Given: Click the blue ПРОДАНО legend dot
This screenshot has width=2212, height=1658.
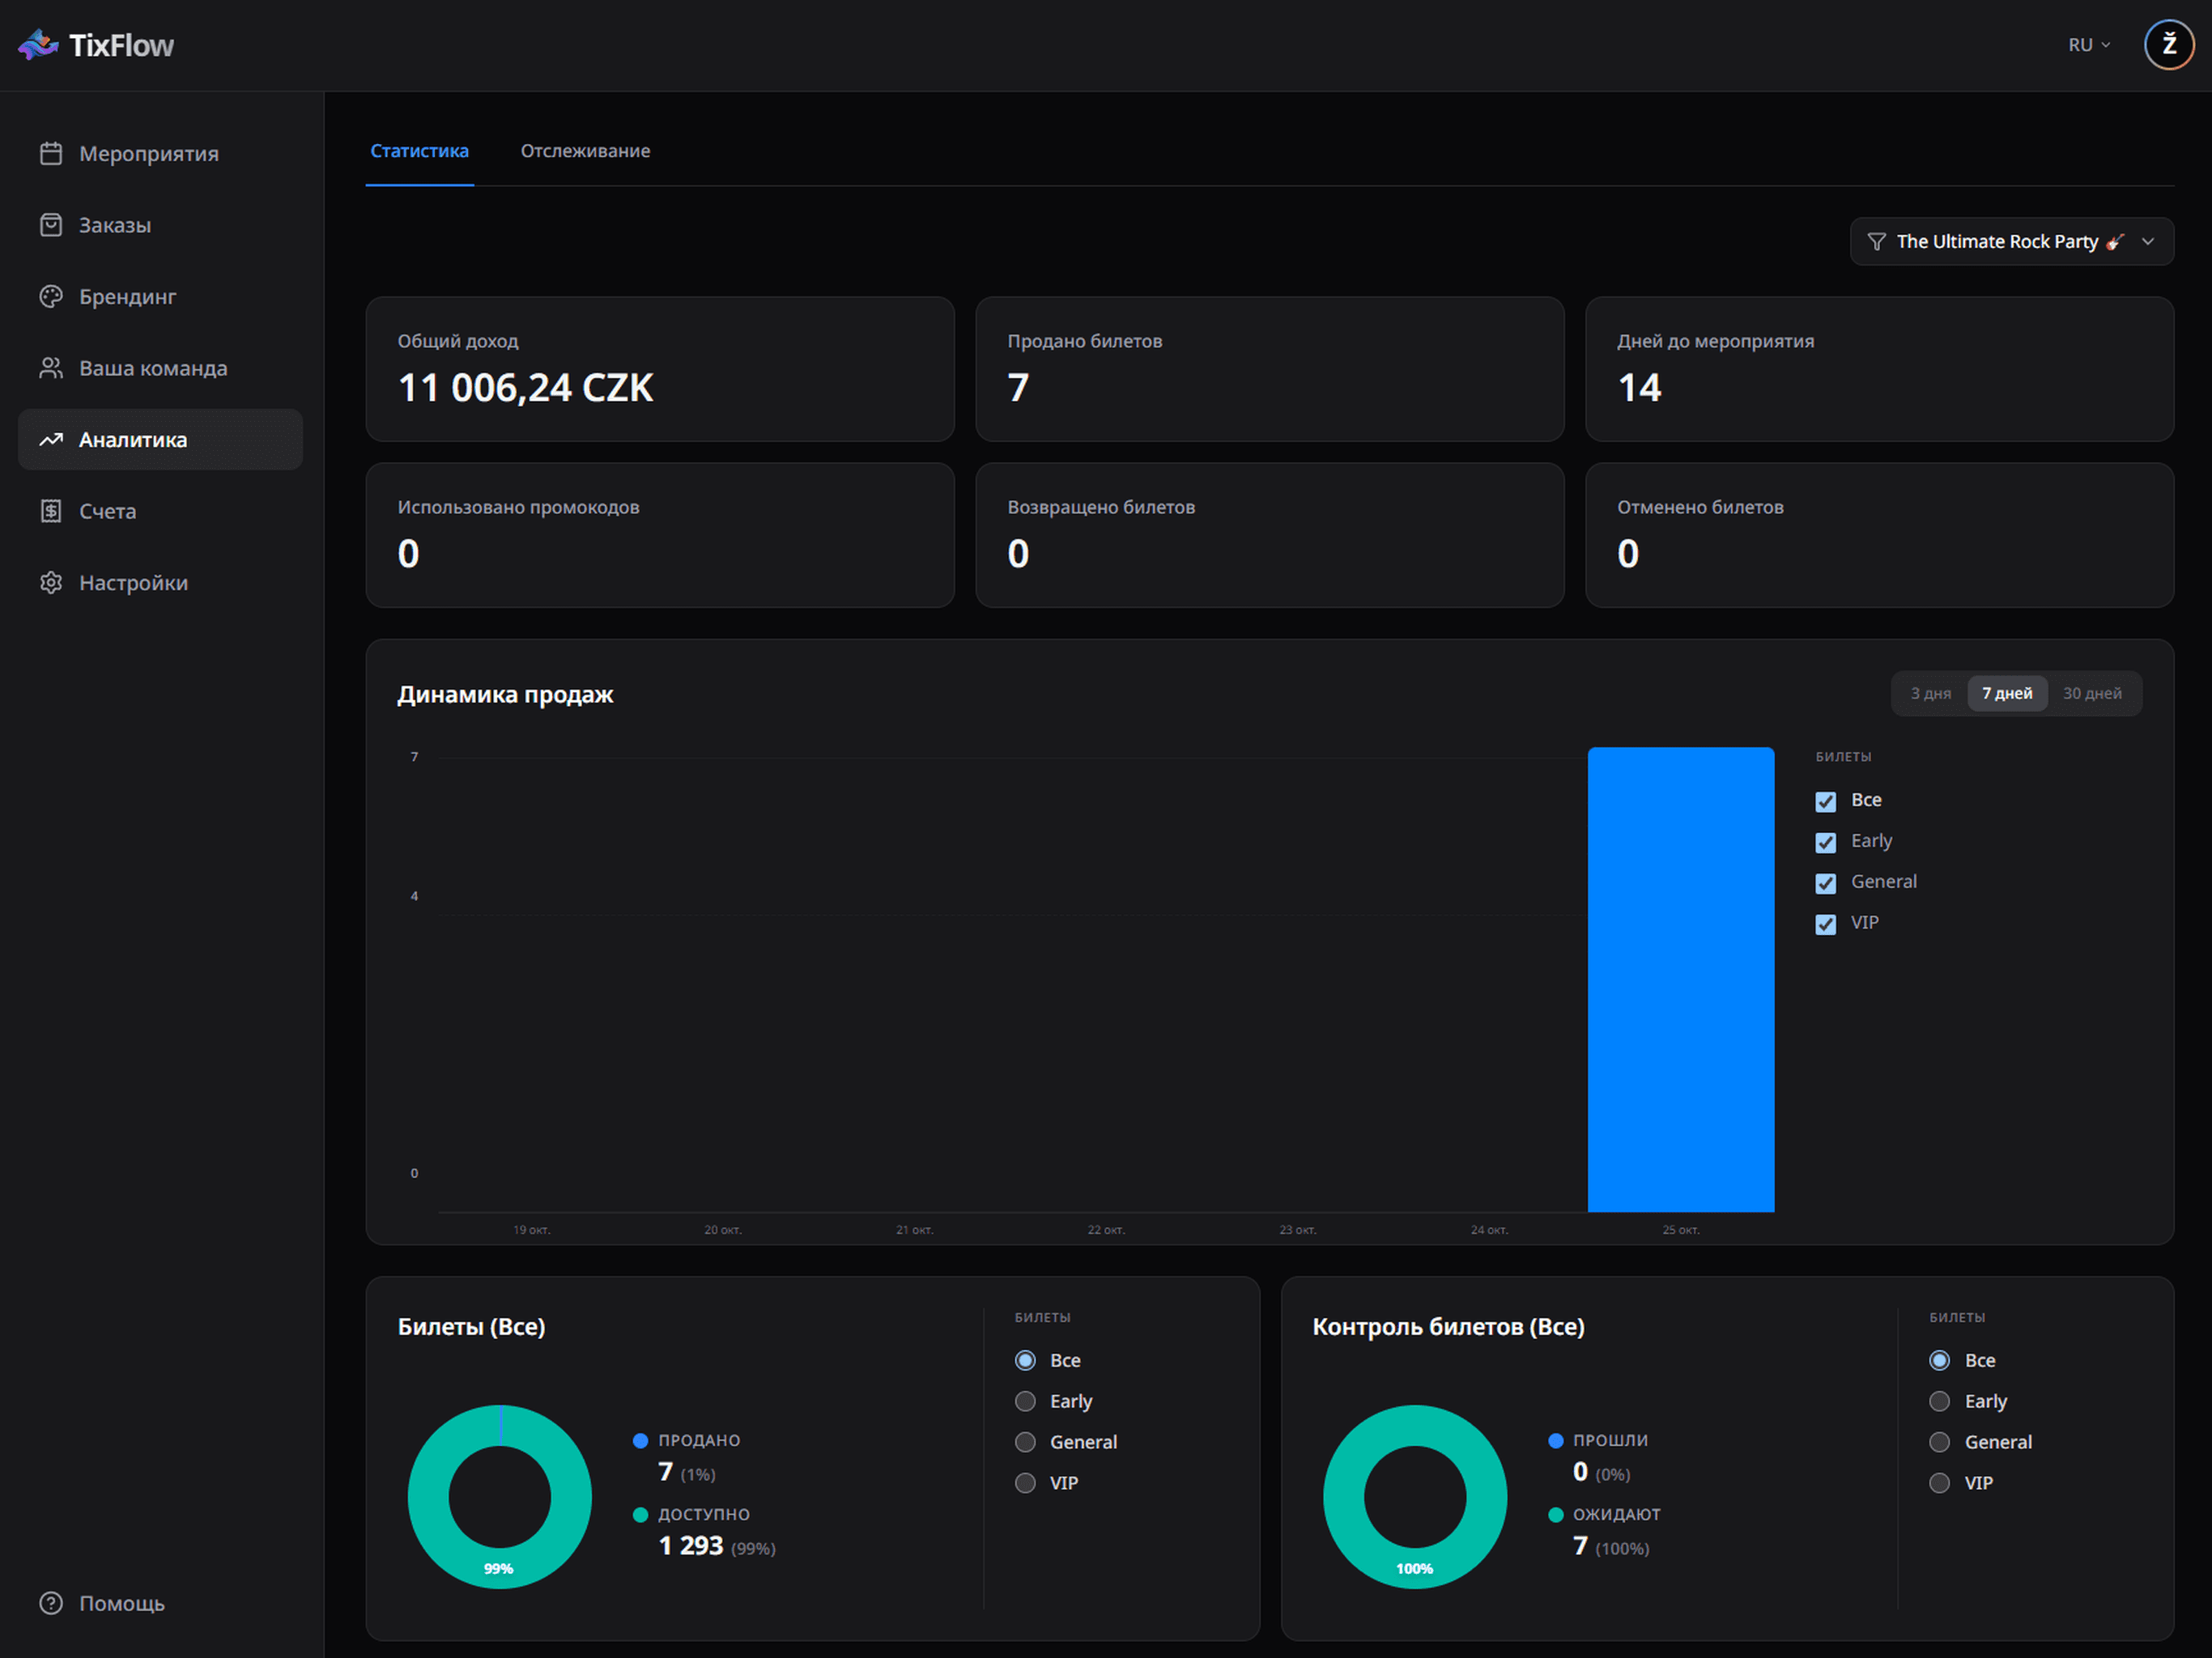Looking at the screenshot, I should (640, 1440).
